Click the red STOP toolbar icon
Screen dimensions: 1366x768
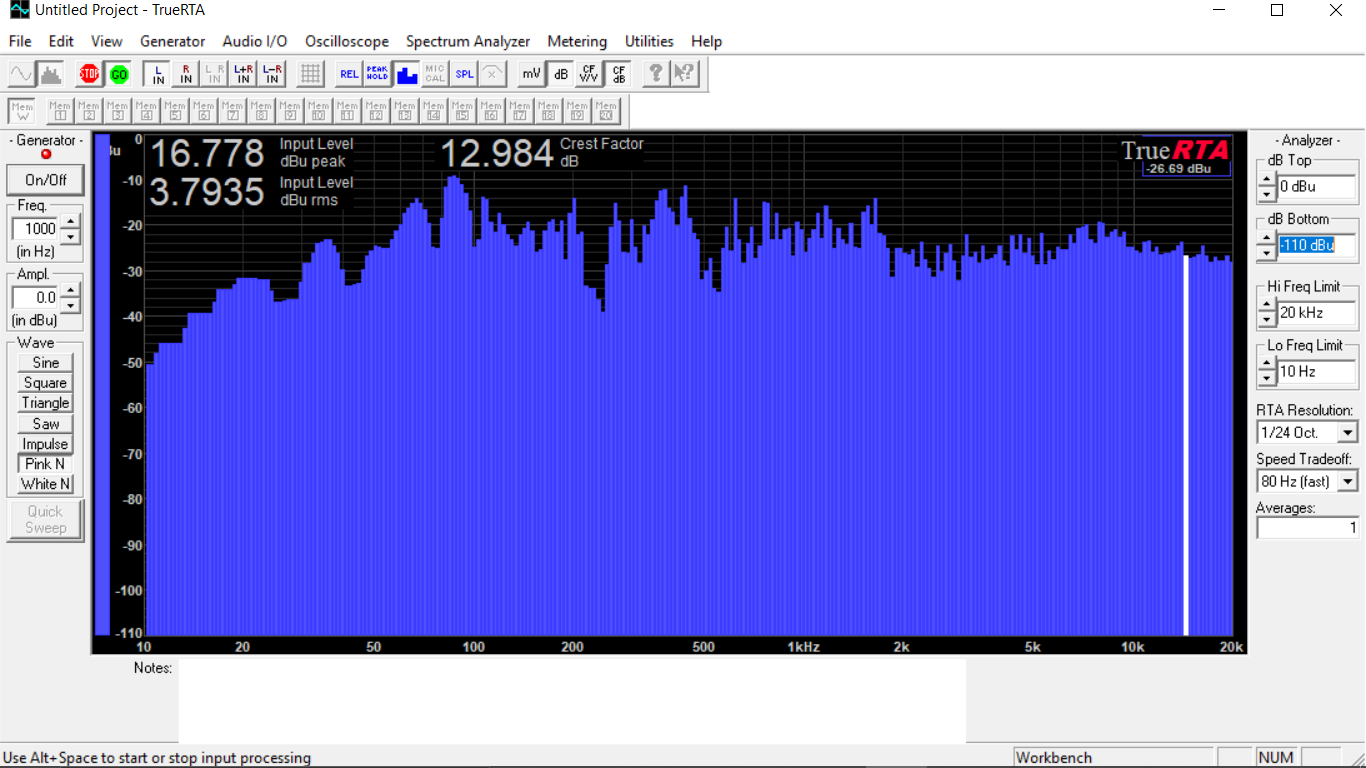click(89, 74)
